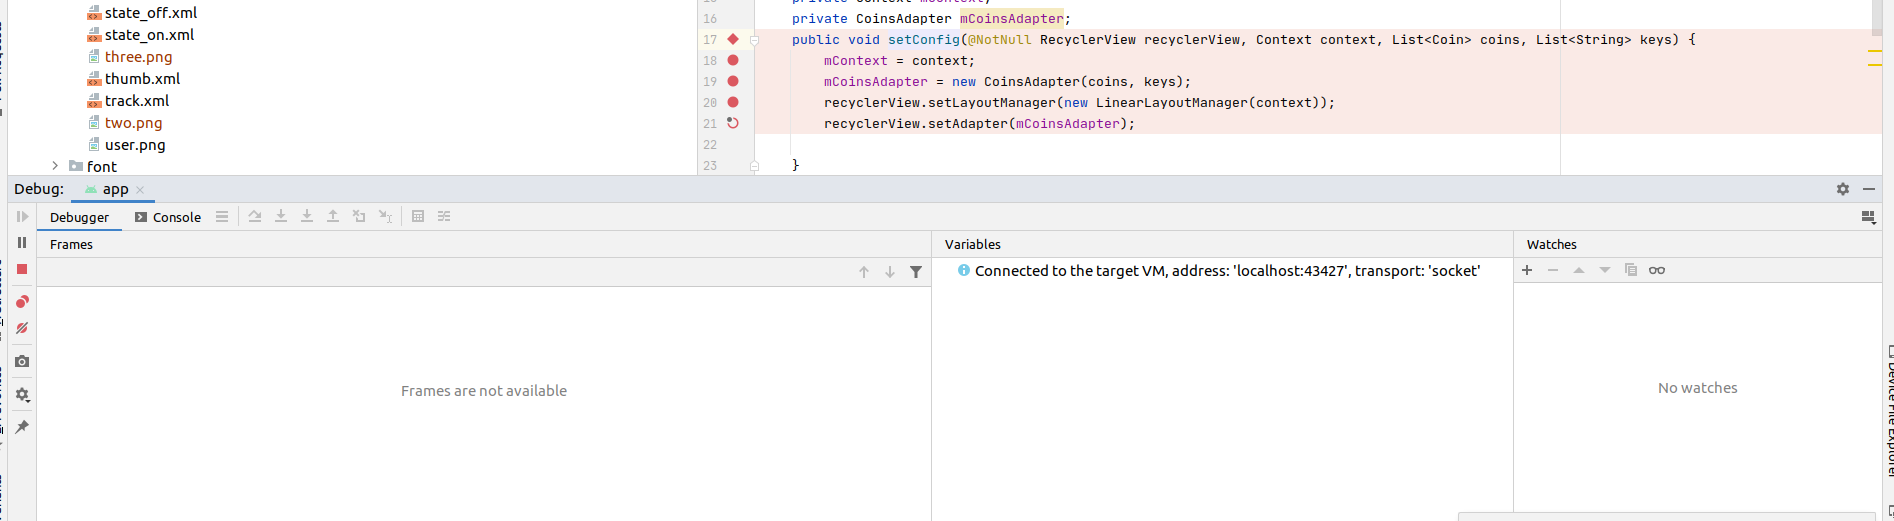Select previous frame with up arrow

864,272
